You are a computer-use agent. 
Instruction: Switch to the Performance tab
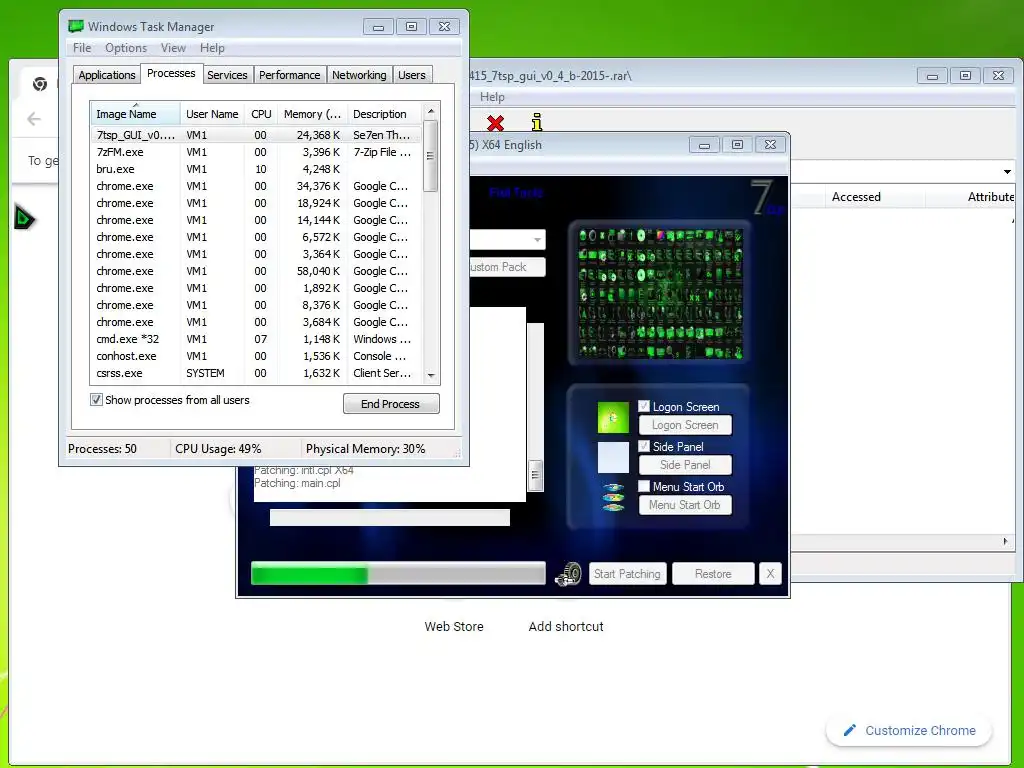(x=289, y=75)
